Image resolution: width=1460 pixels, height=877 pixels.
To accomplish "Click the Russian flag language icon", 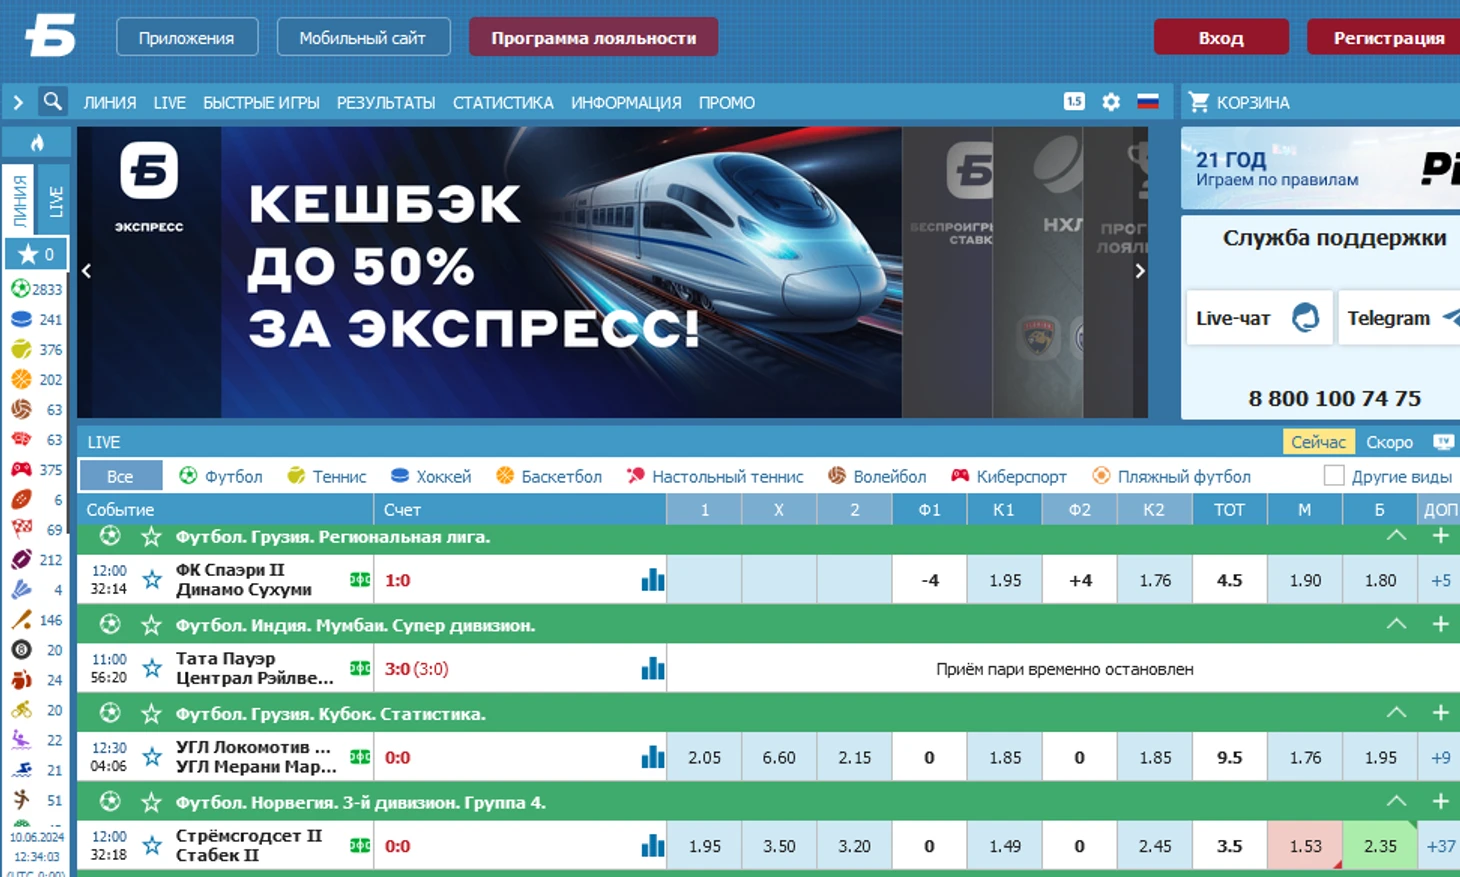I will click(1148, 102).
